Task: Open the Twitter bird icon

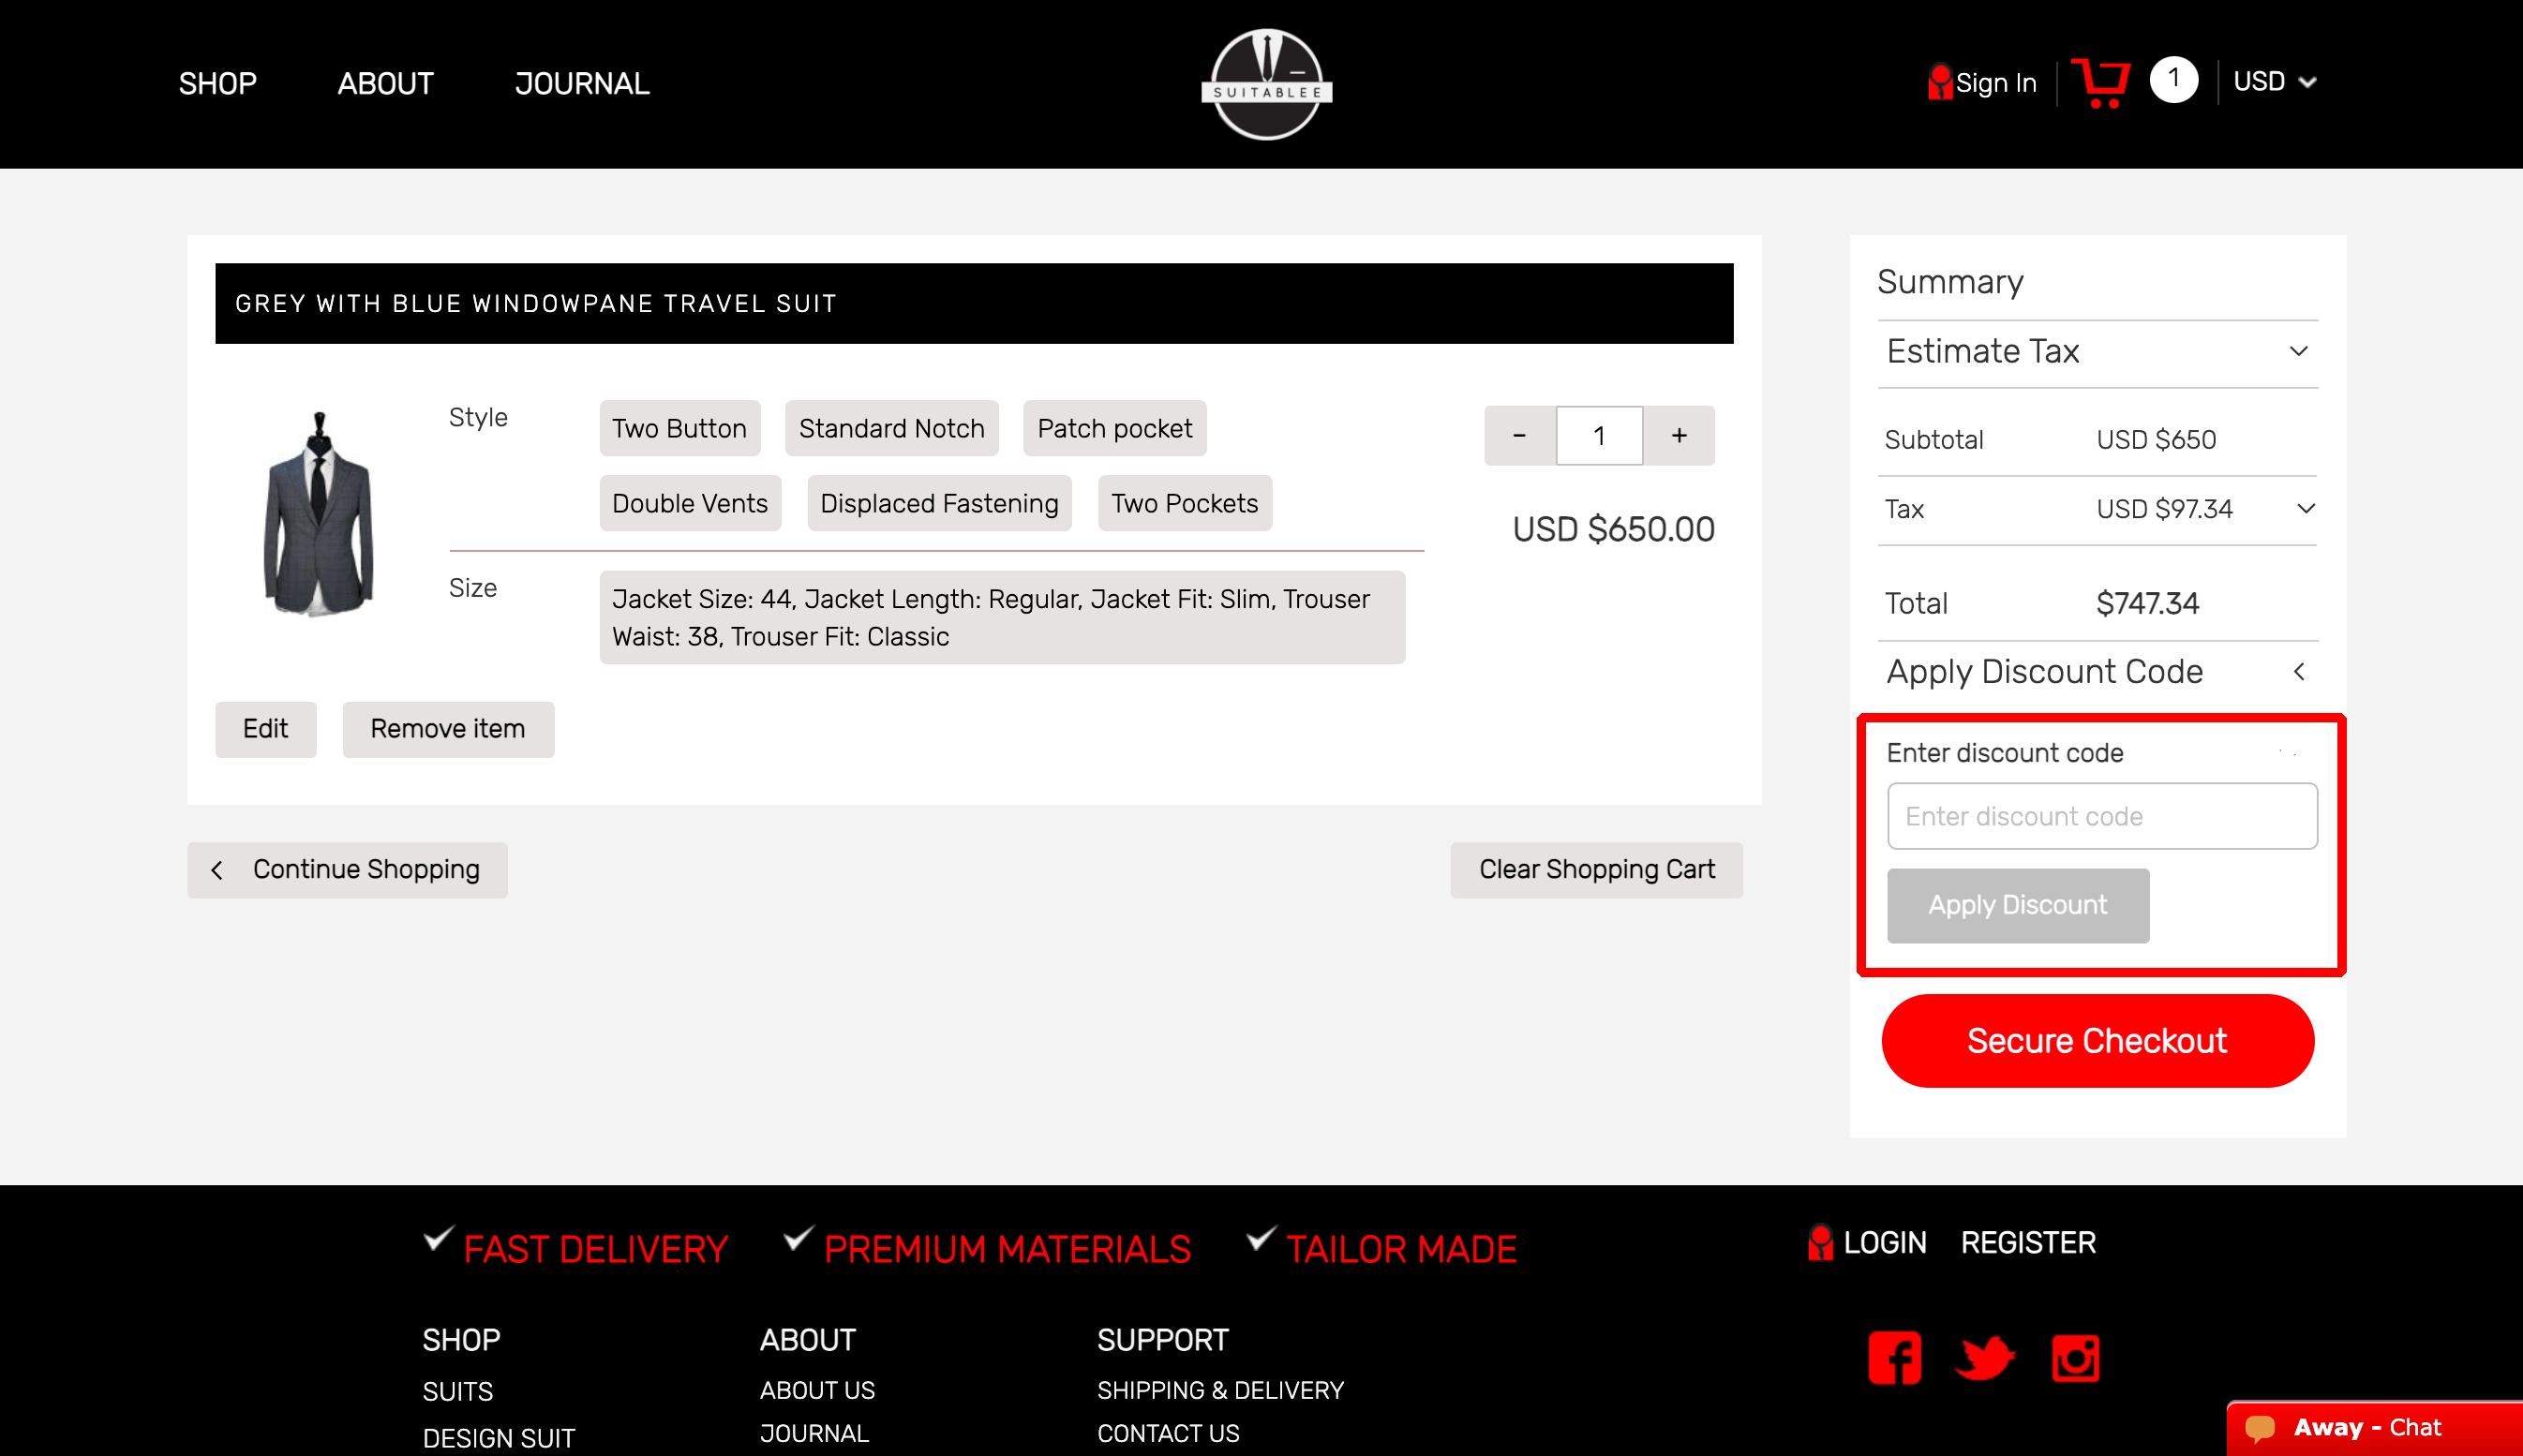Action: 1984,1357
